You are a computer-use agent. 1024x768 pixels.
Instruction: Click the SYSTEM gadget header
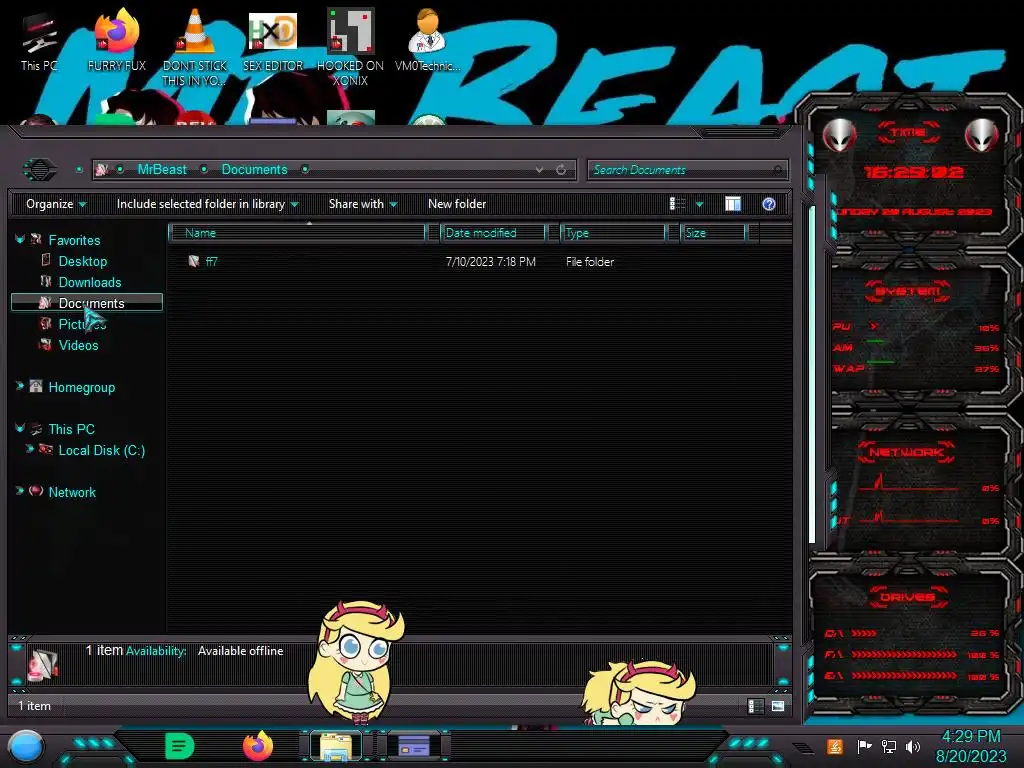pyautogui.click(x=907, y=291)
